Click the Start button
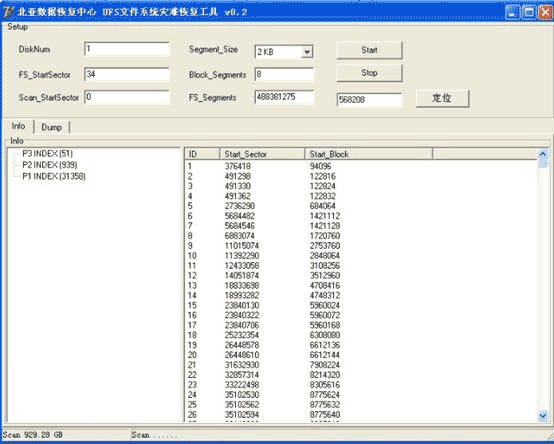The width and height of the screenshot is (554, 444). coord(369,50)
